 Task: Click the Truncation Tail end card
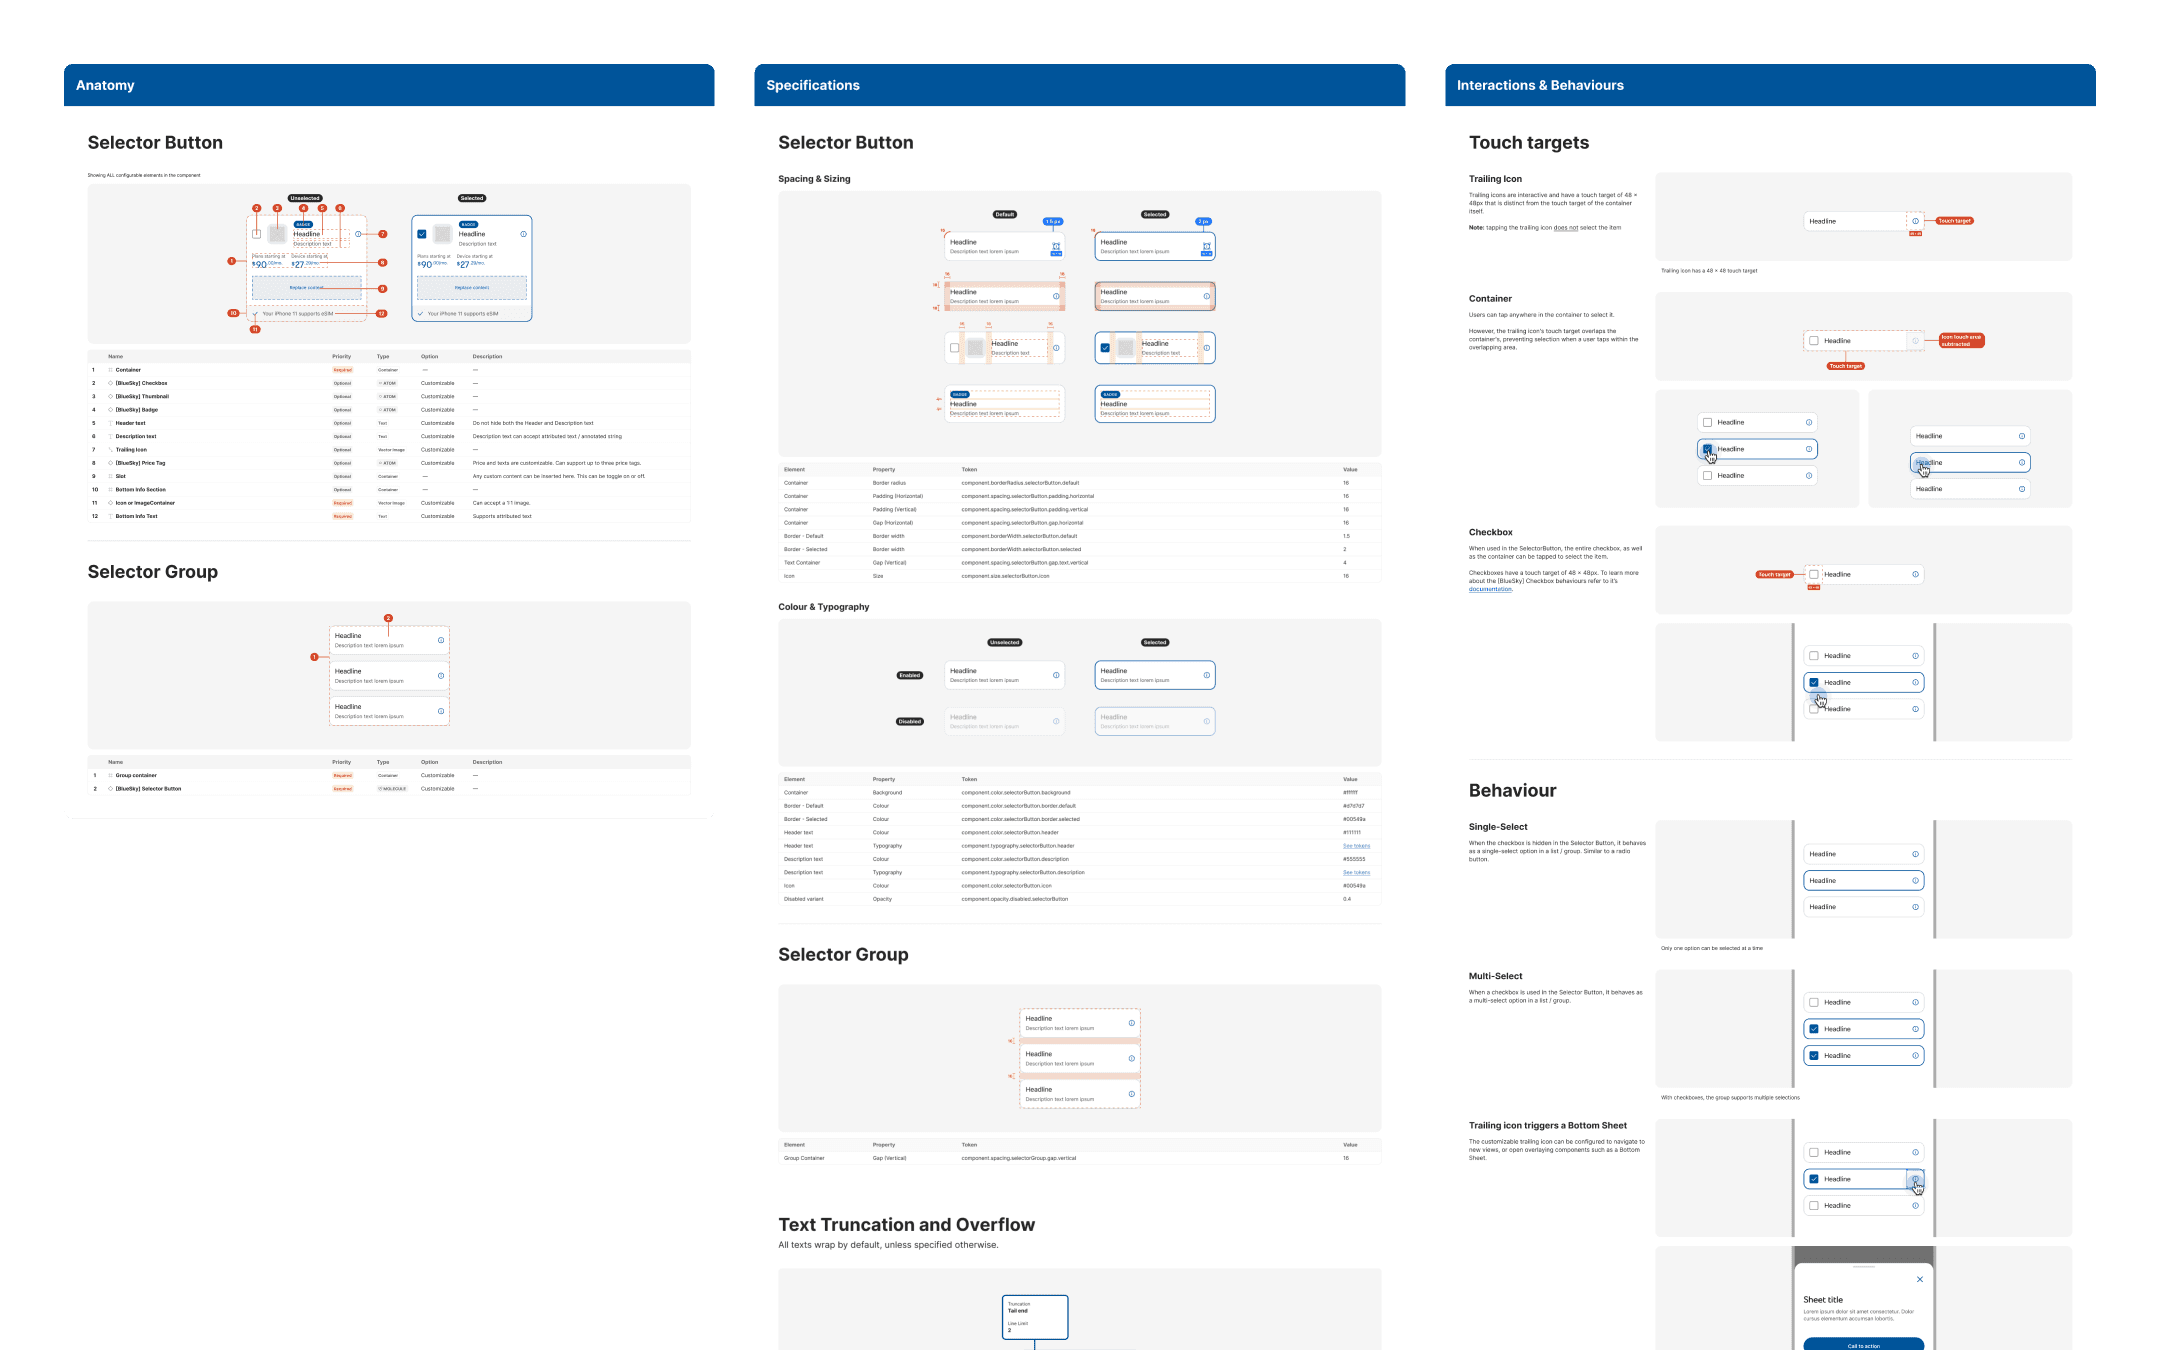(1034, 1317)
